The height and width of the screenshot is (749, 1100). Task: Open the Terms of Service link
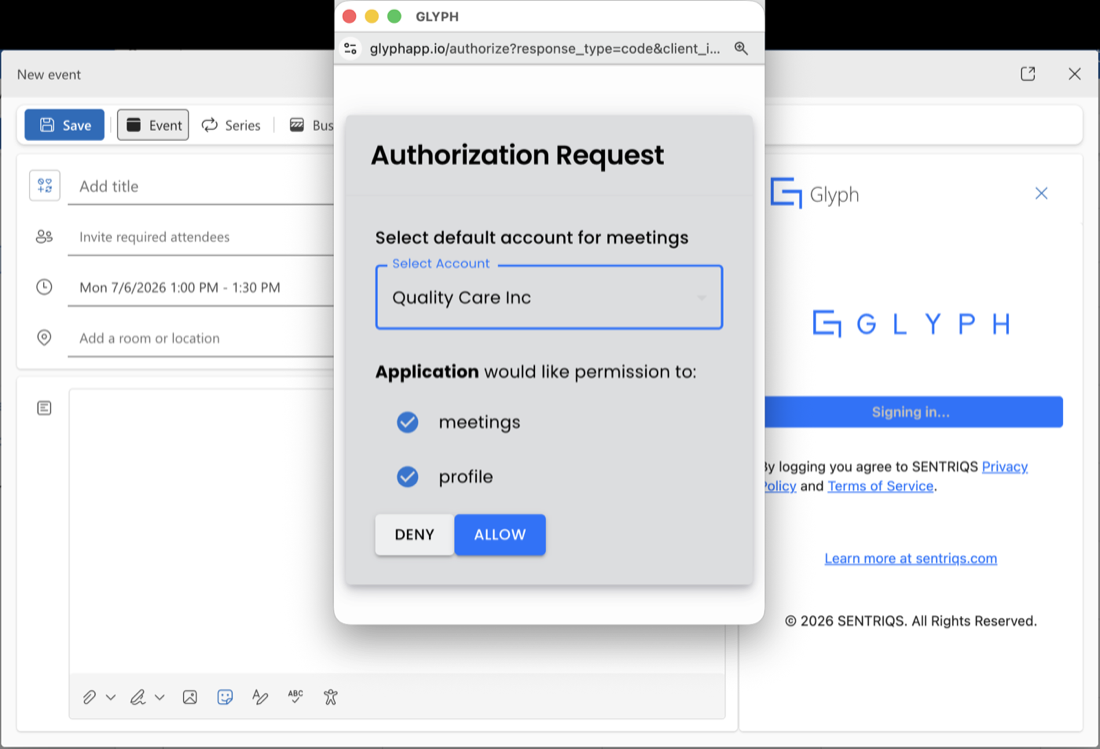[x=880, y=486]
